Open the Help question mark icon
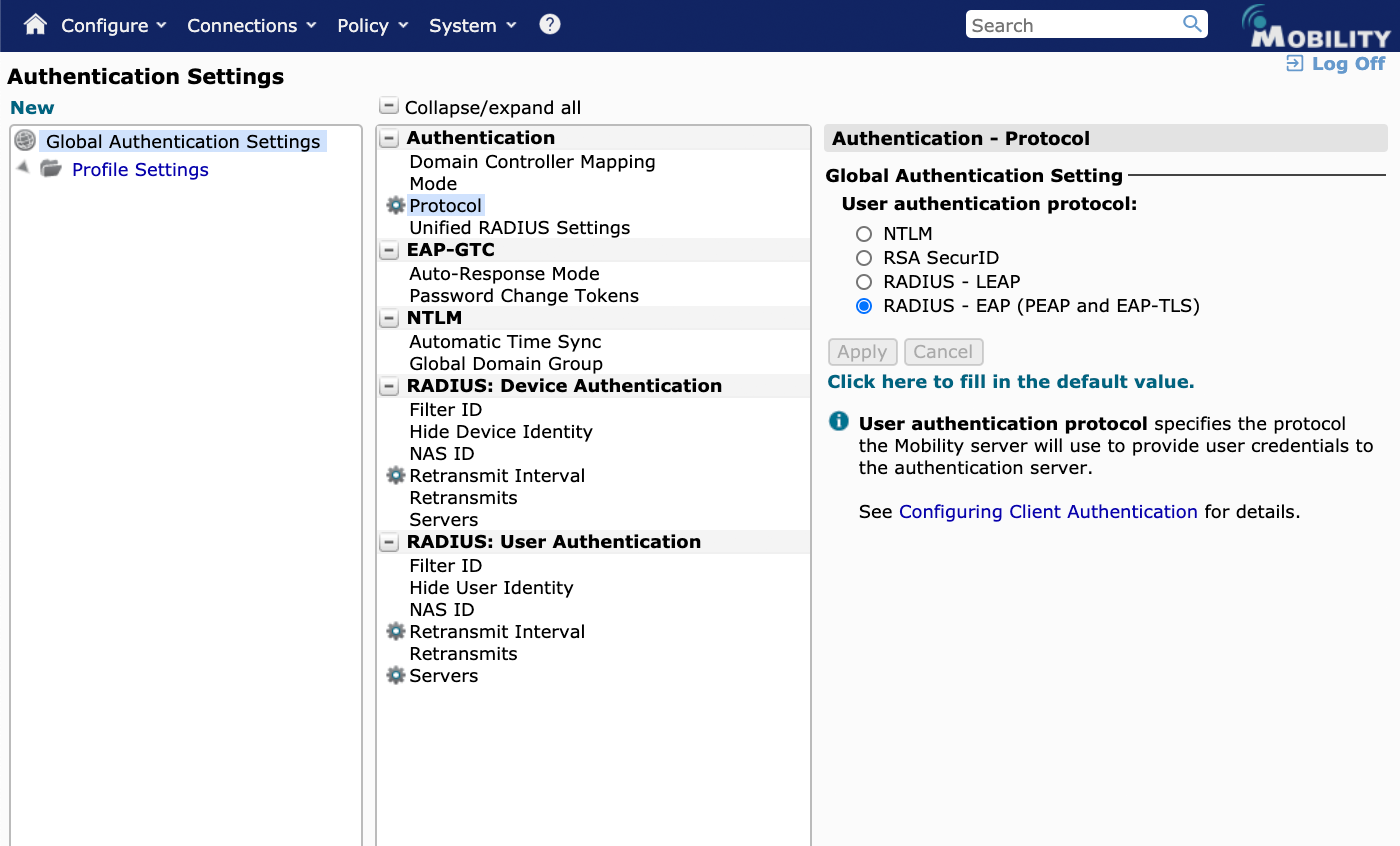This screenshot has height=846, width=1400. coord(550,25)
